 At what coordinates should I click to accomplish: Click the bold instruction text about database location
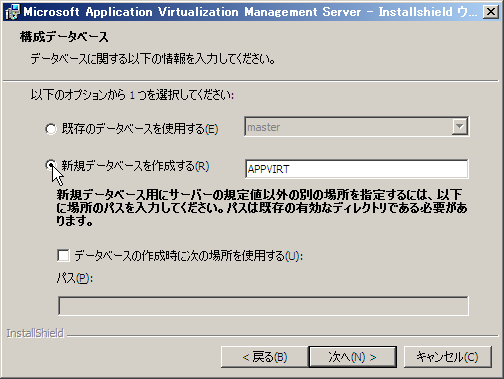[x=262, y=208]
